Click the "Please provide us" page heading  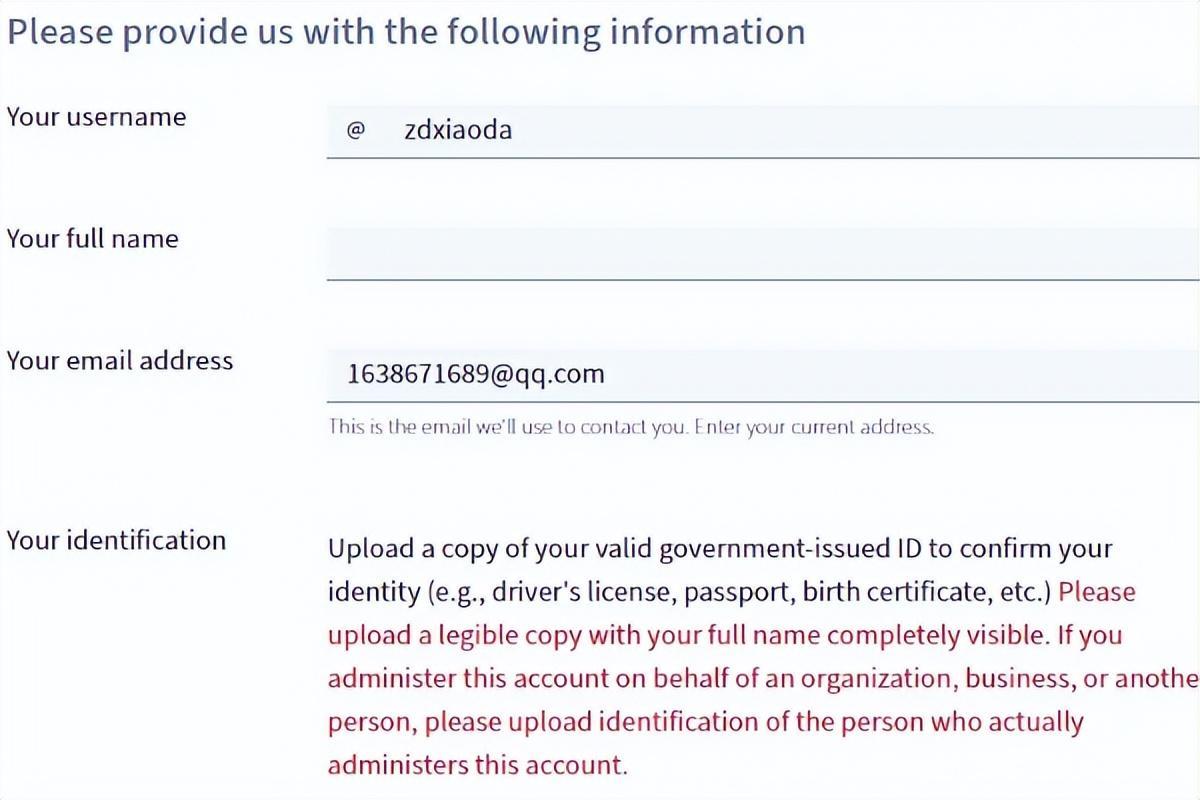click(405, 31)
